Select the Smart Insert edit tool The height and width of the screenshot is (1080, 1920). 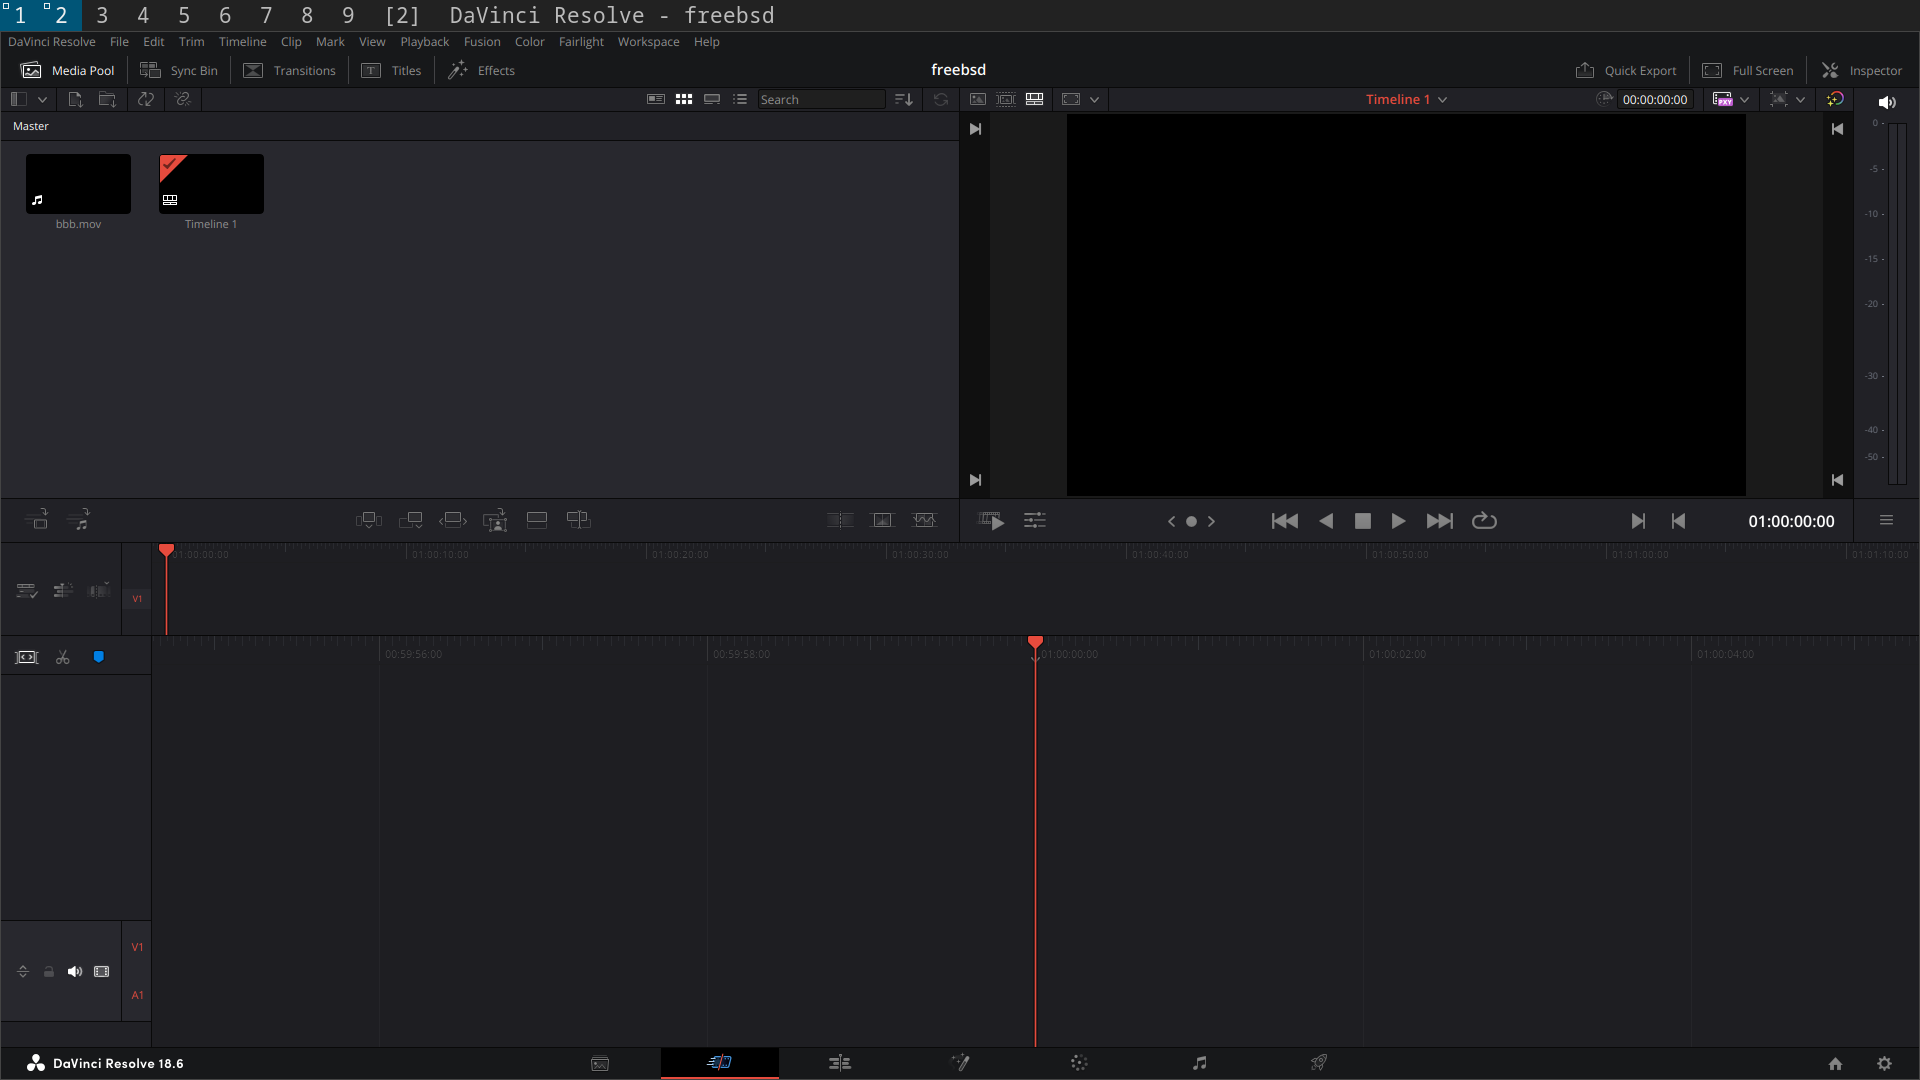pos(369,520)
